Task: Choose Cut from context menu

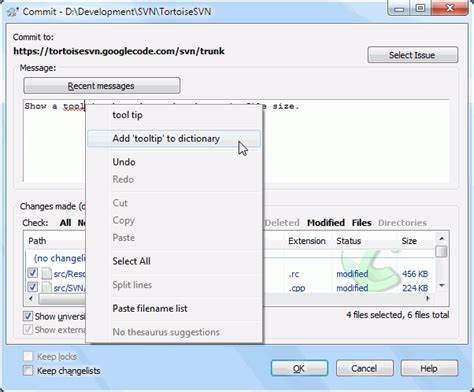Action: pos(174,203)
